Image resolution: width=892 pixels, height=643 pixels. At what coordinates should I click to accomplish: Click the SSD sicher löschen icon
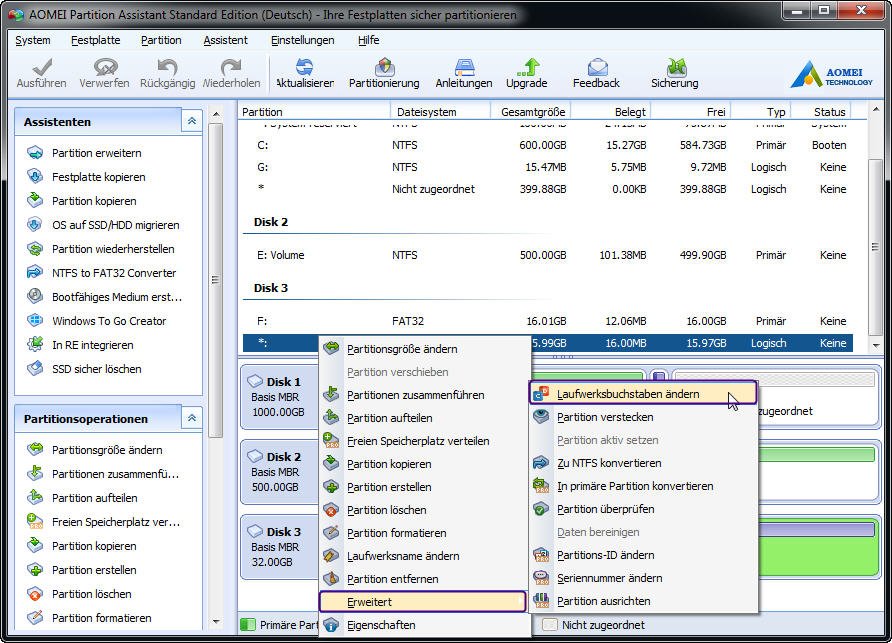(35, 369)
